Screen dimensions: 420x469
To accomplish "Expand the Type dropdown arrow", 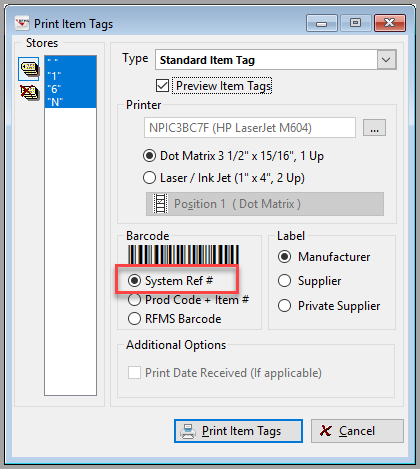I will pyautogui.click(x=386, y=60).
